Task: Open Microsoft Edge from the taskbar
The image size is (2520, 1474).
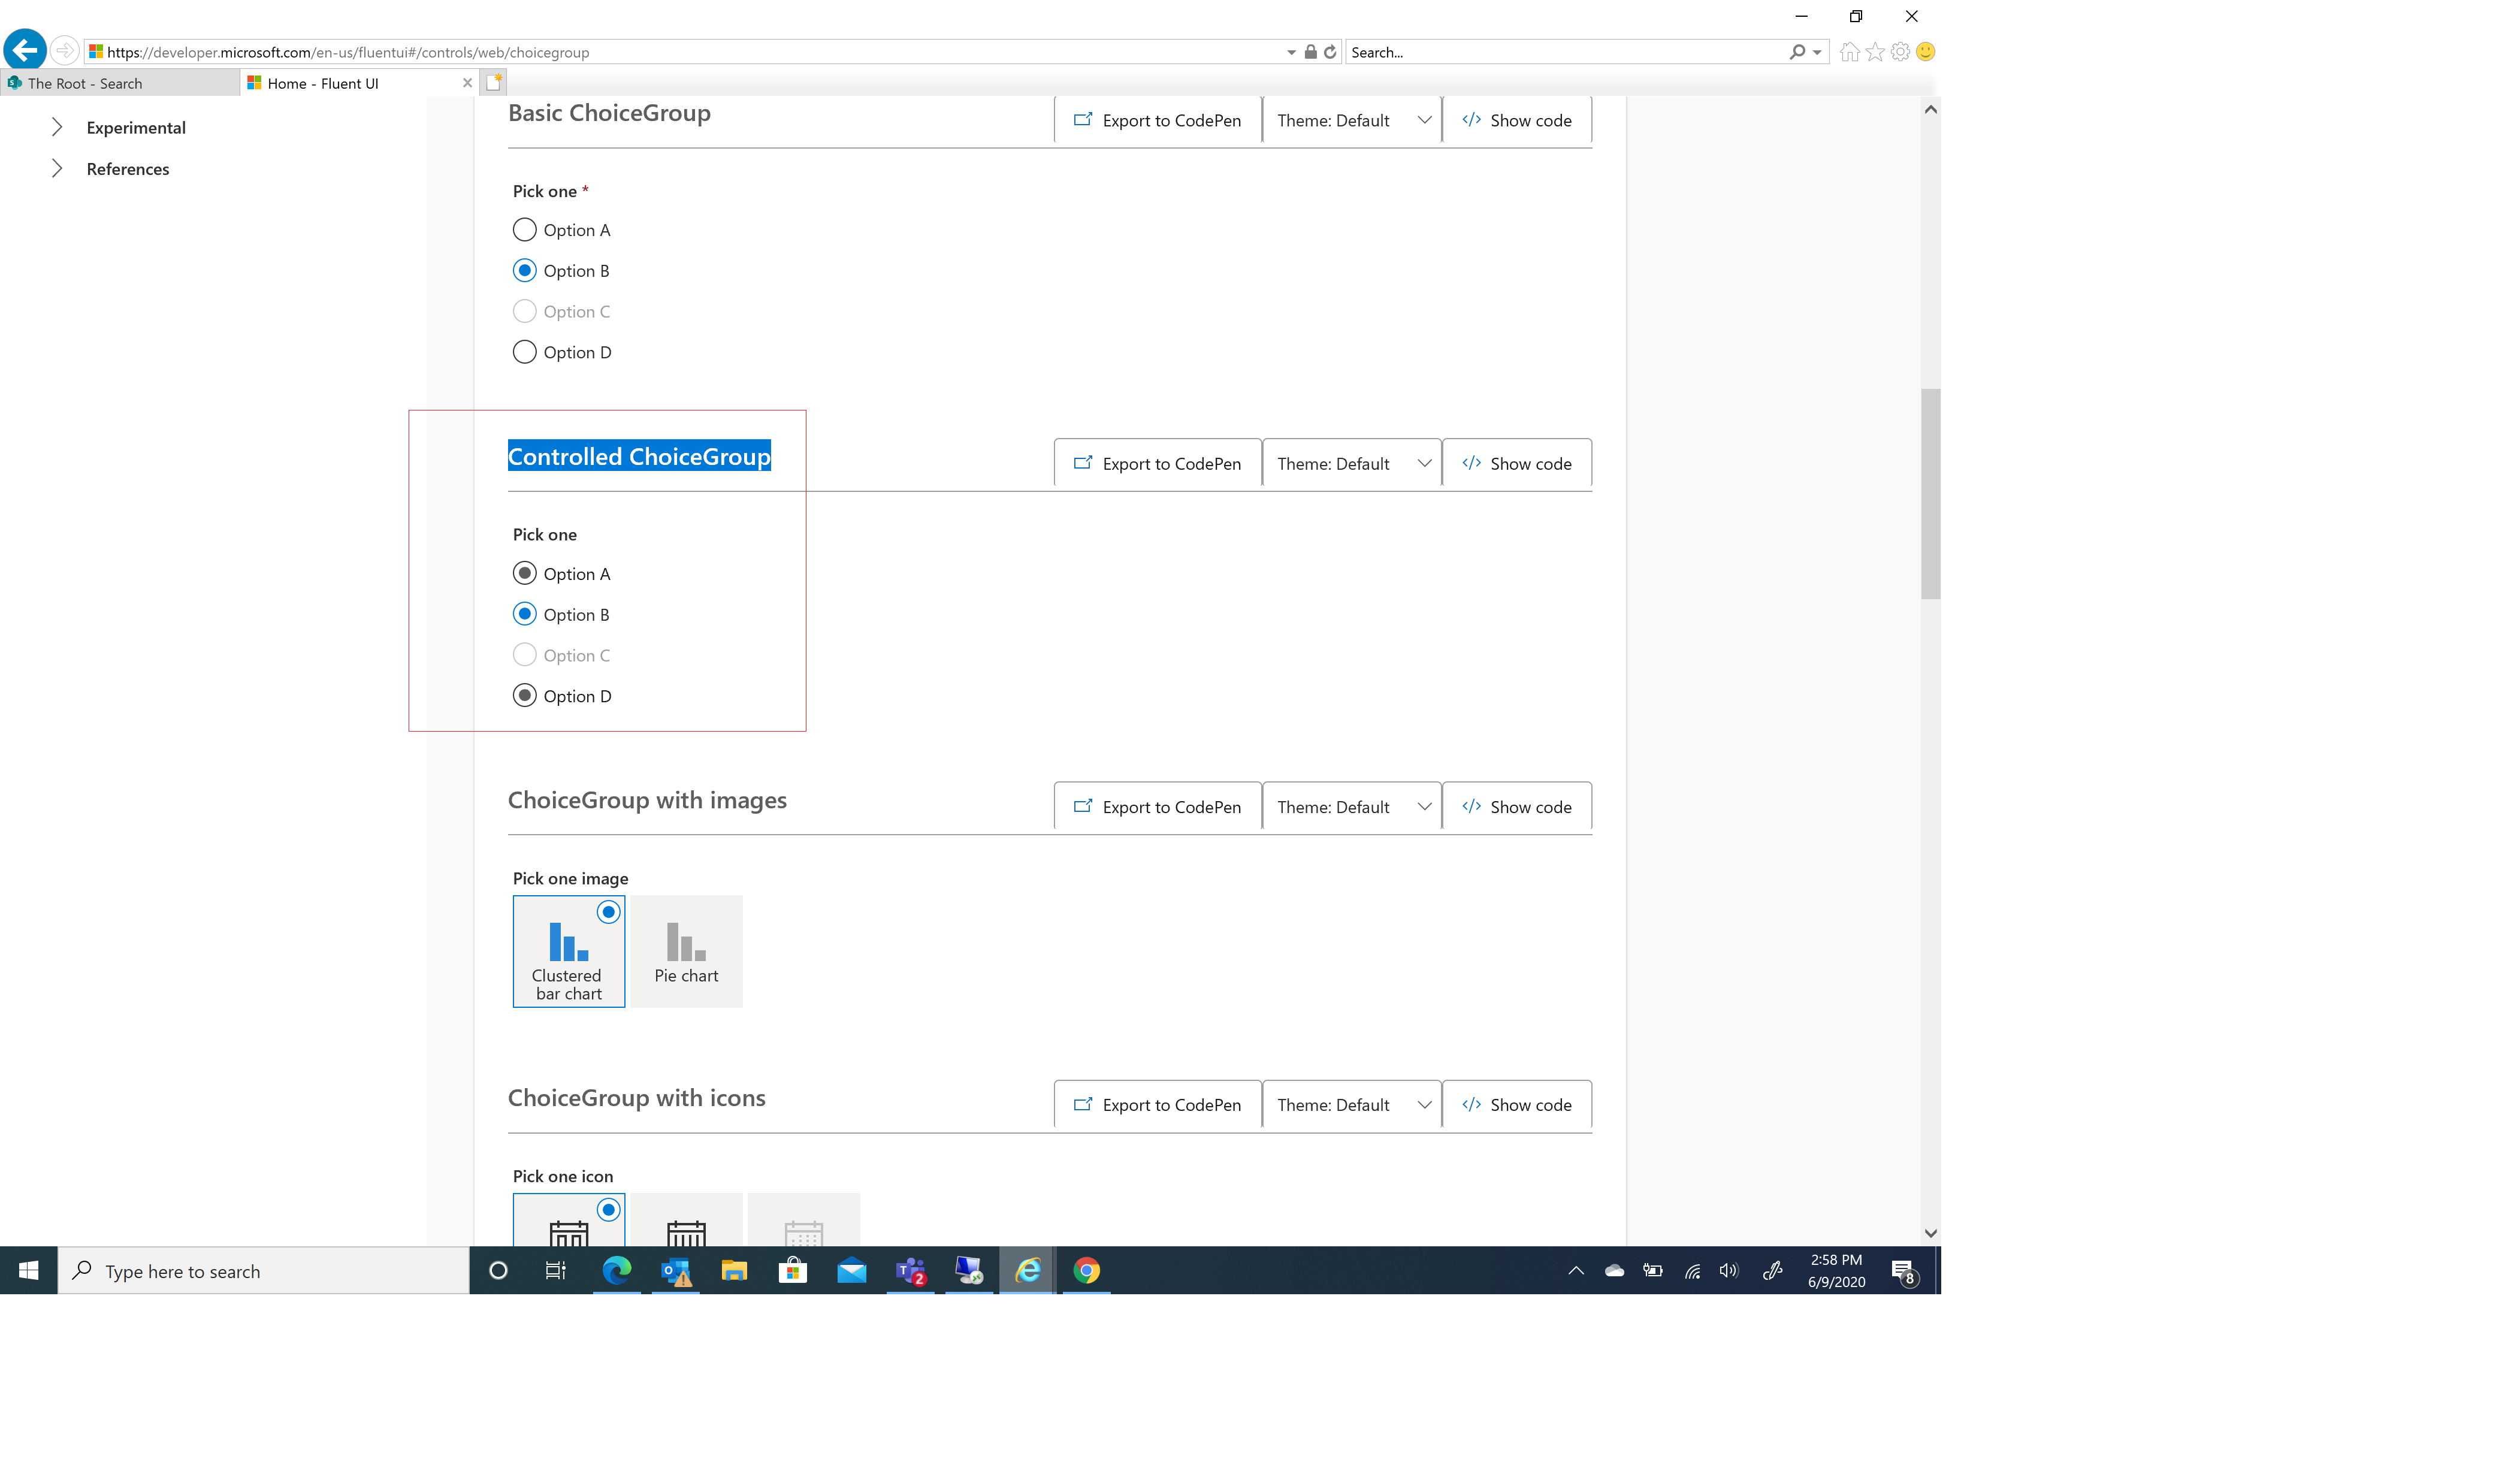Action: tap(617, 1271)
